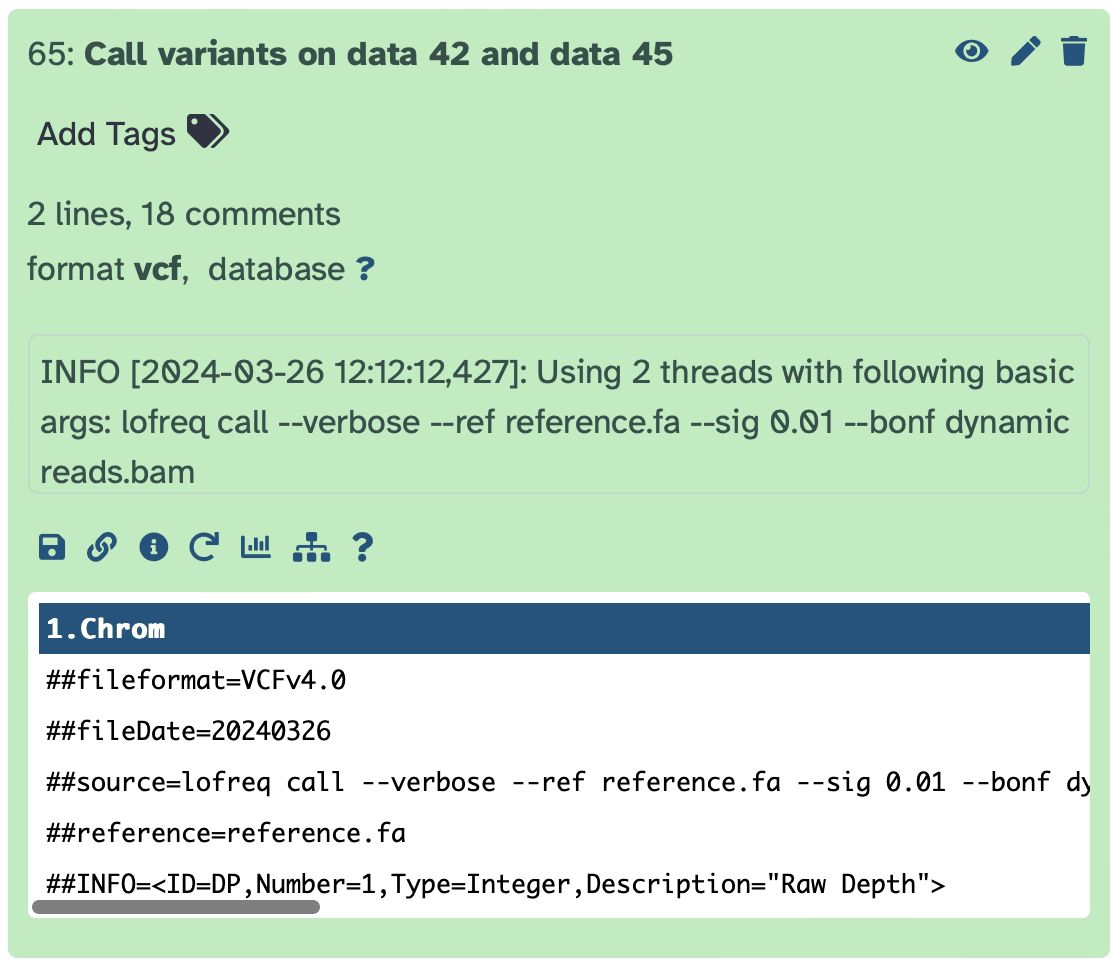The height and width of the screenshot is (968, 1116).
Task: Click the database question mark link
Action: click(x=365, y=269)
